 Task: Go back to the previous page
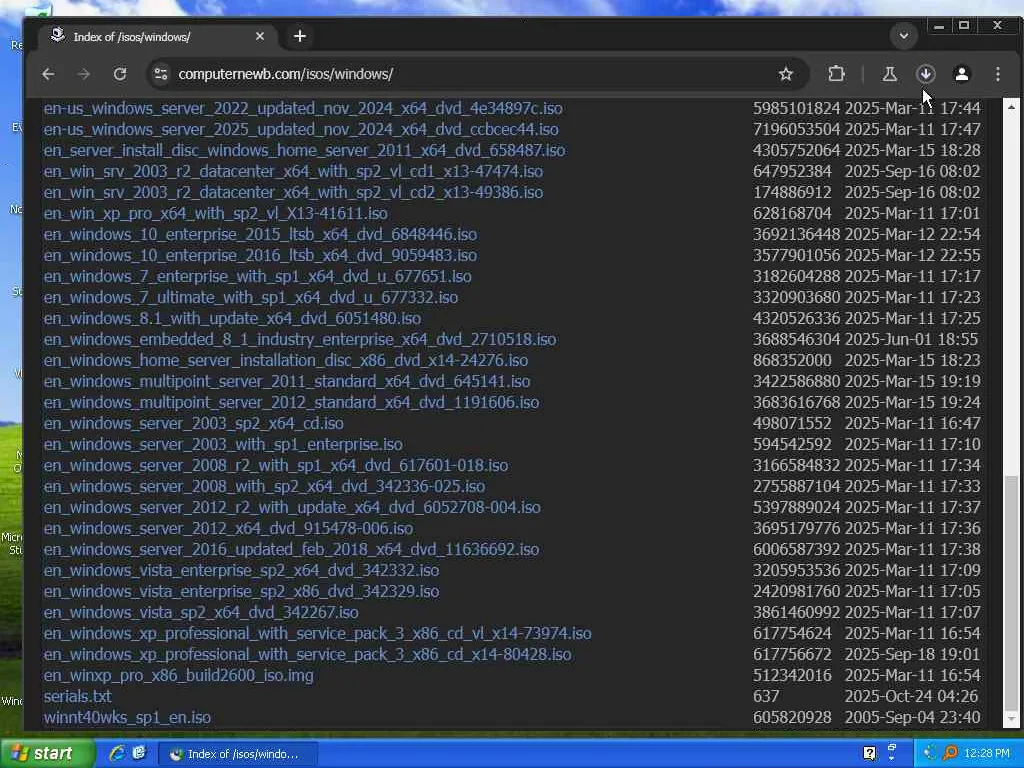48,74
